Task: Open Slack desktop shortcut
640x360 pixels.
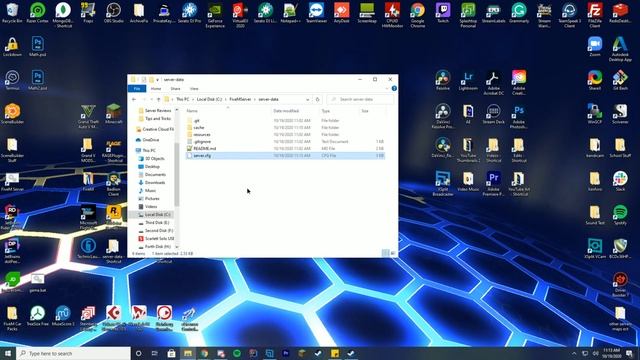Action: pos(620,181)
